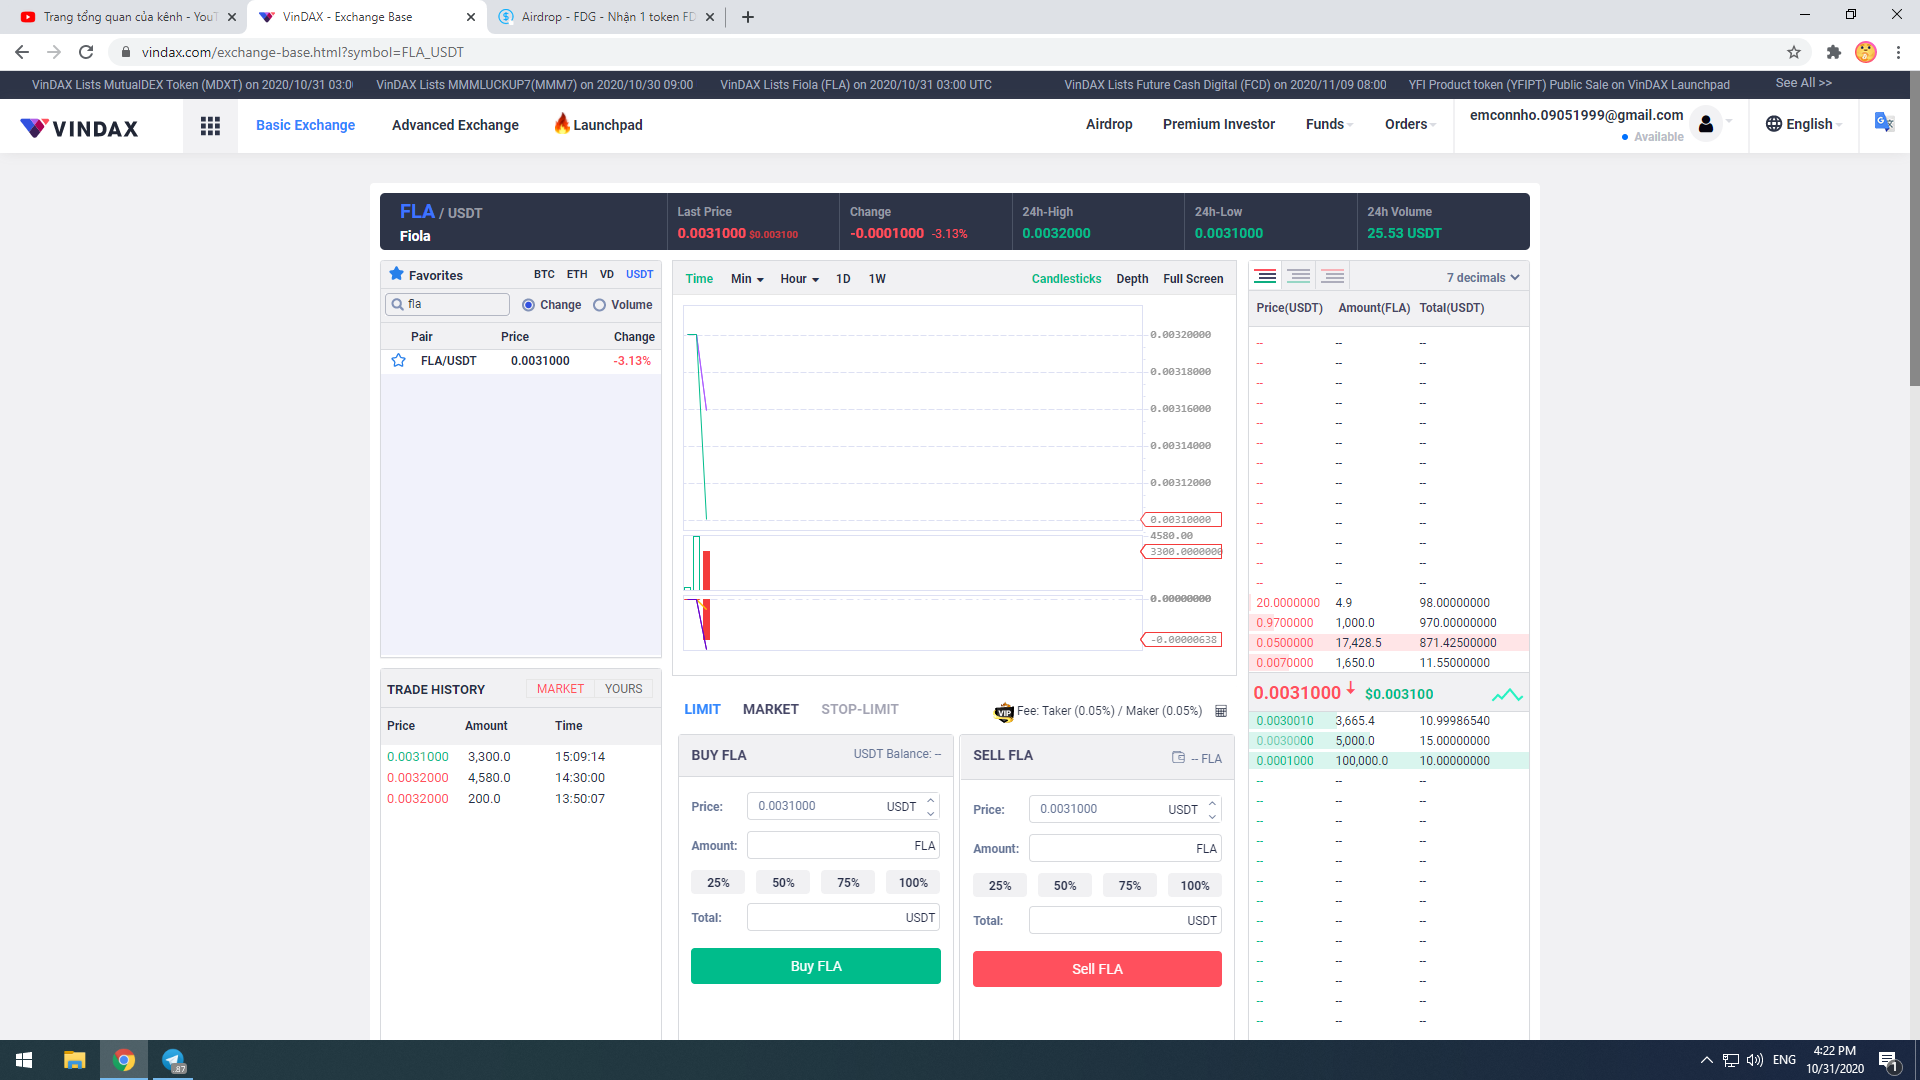Image resolution: width=1920 pixels, height=1080 pixels.
Task: Open Telegram from the taskbar
Action: (173, 1060)
